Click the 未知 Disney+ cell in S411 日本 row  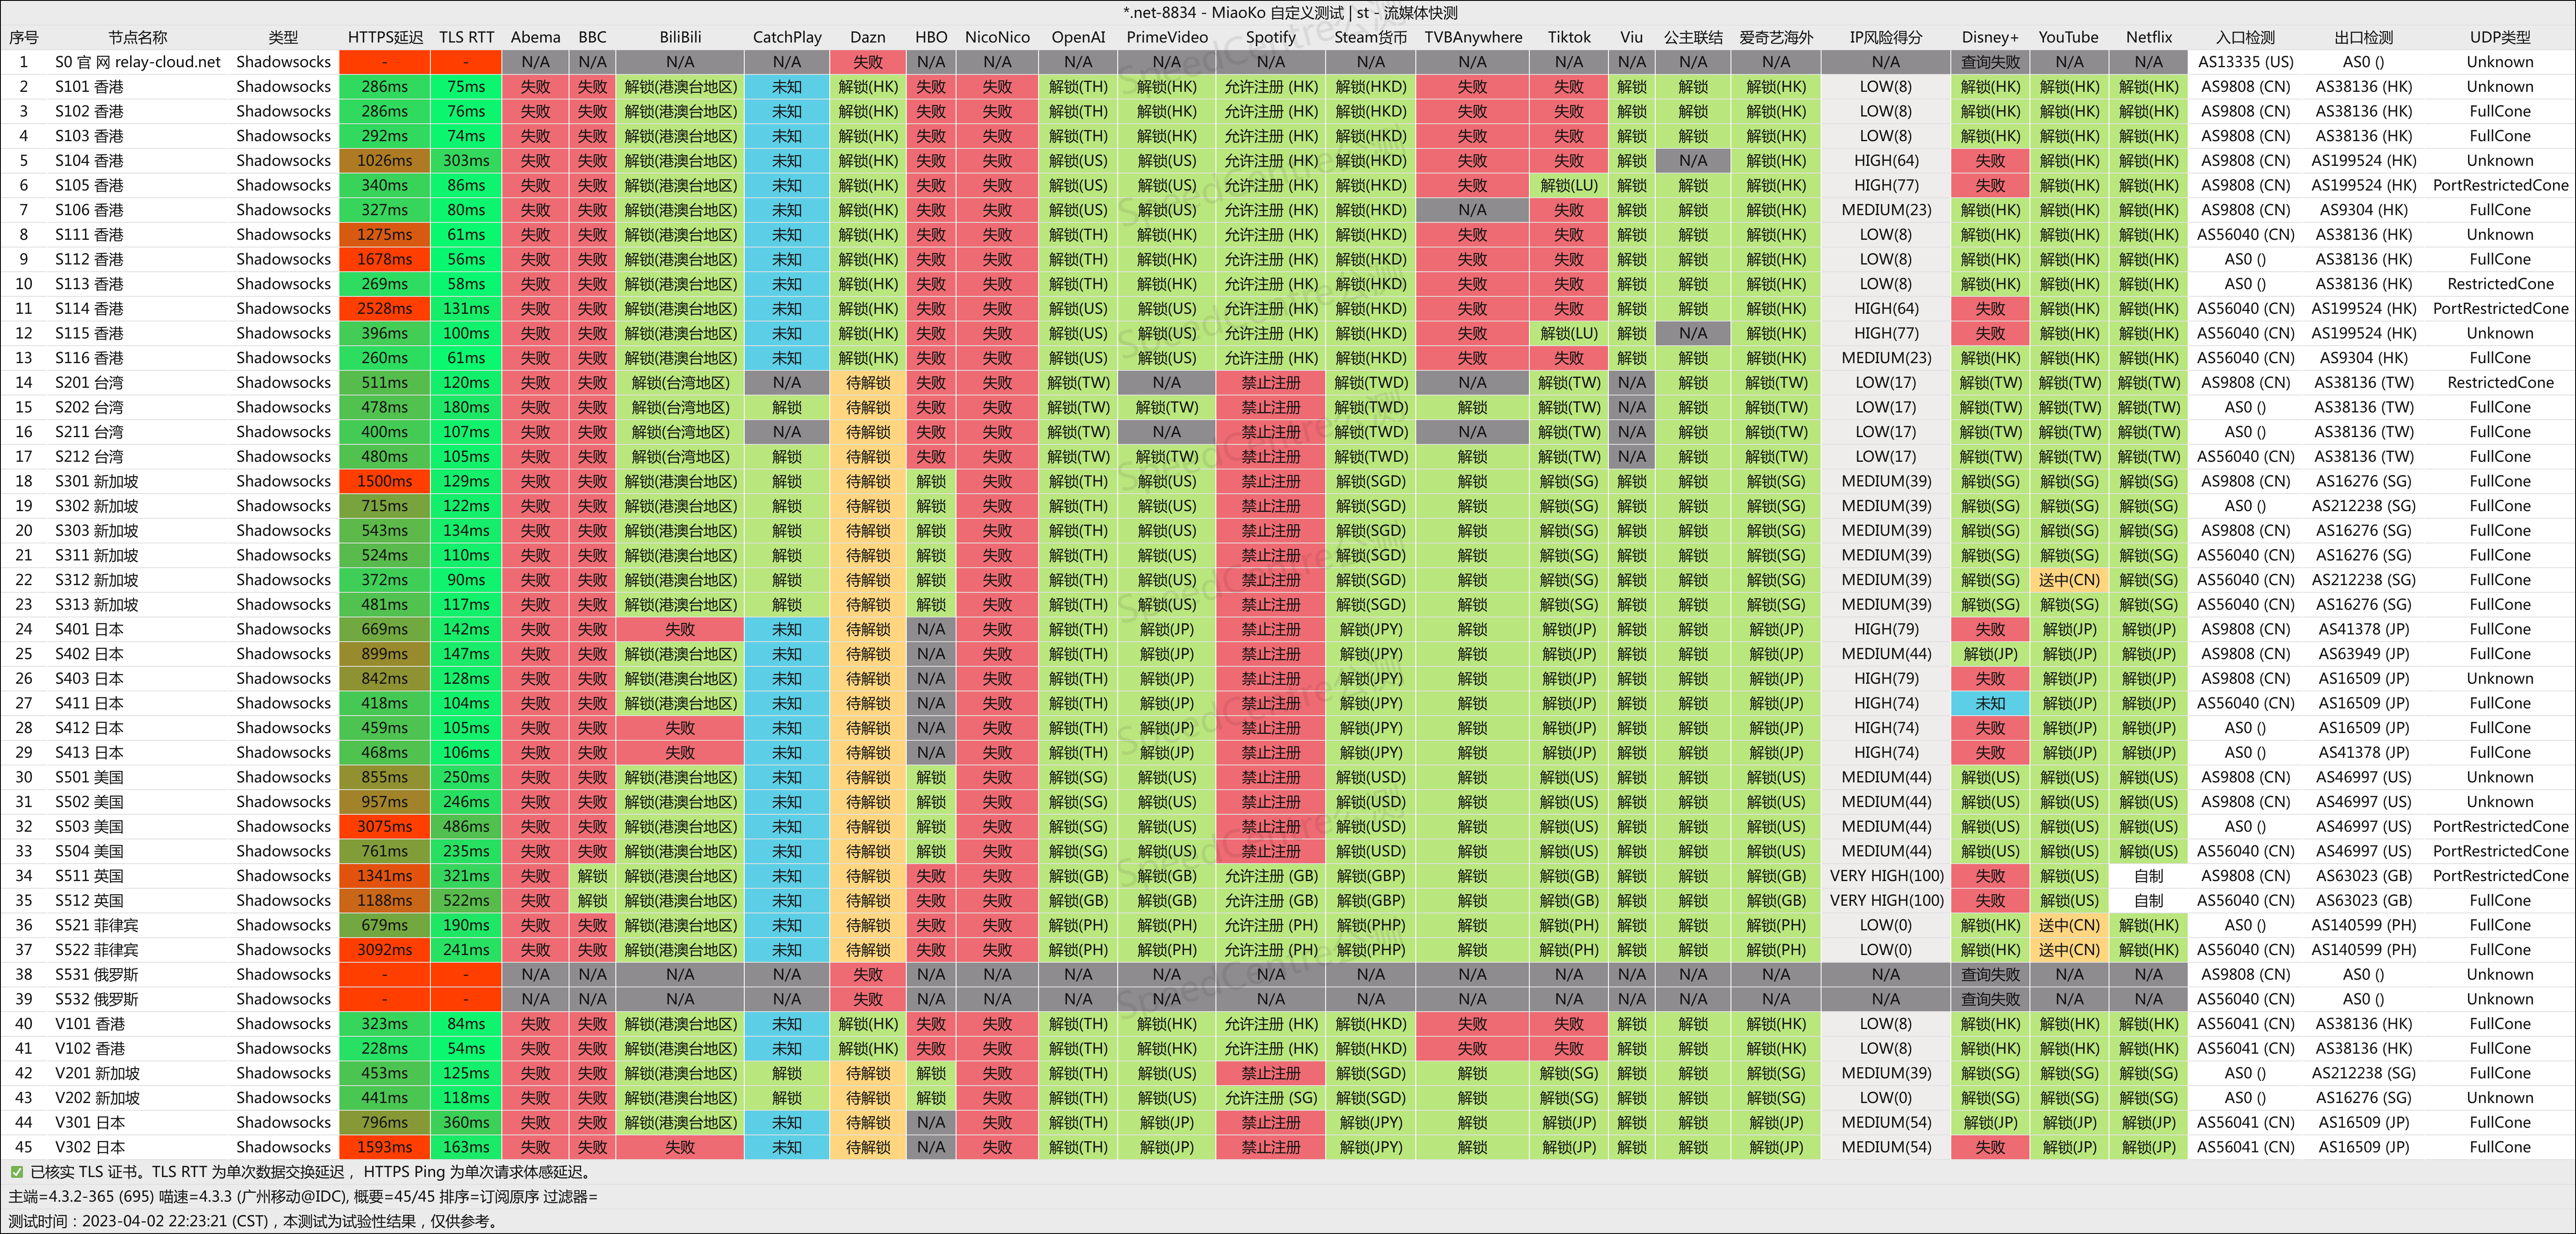1990,703
